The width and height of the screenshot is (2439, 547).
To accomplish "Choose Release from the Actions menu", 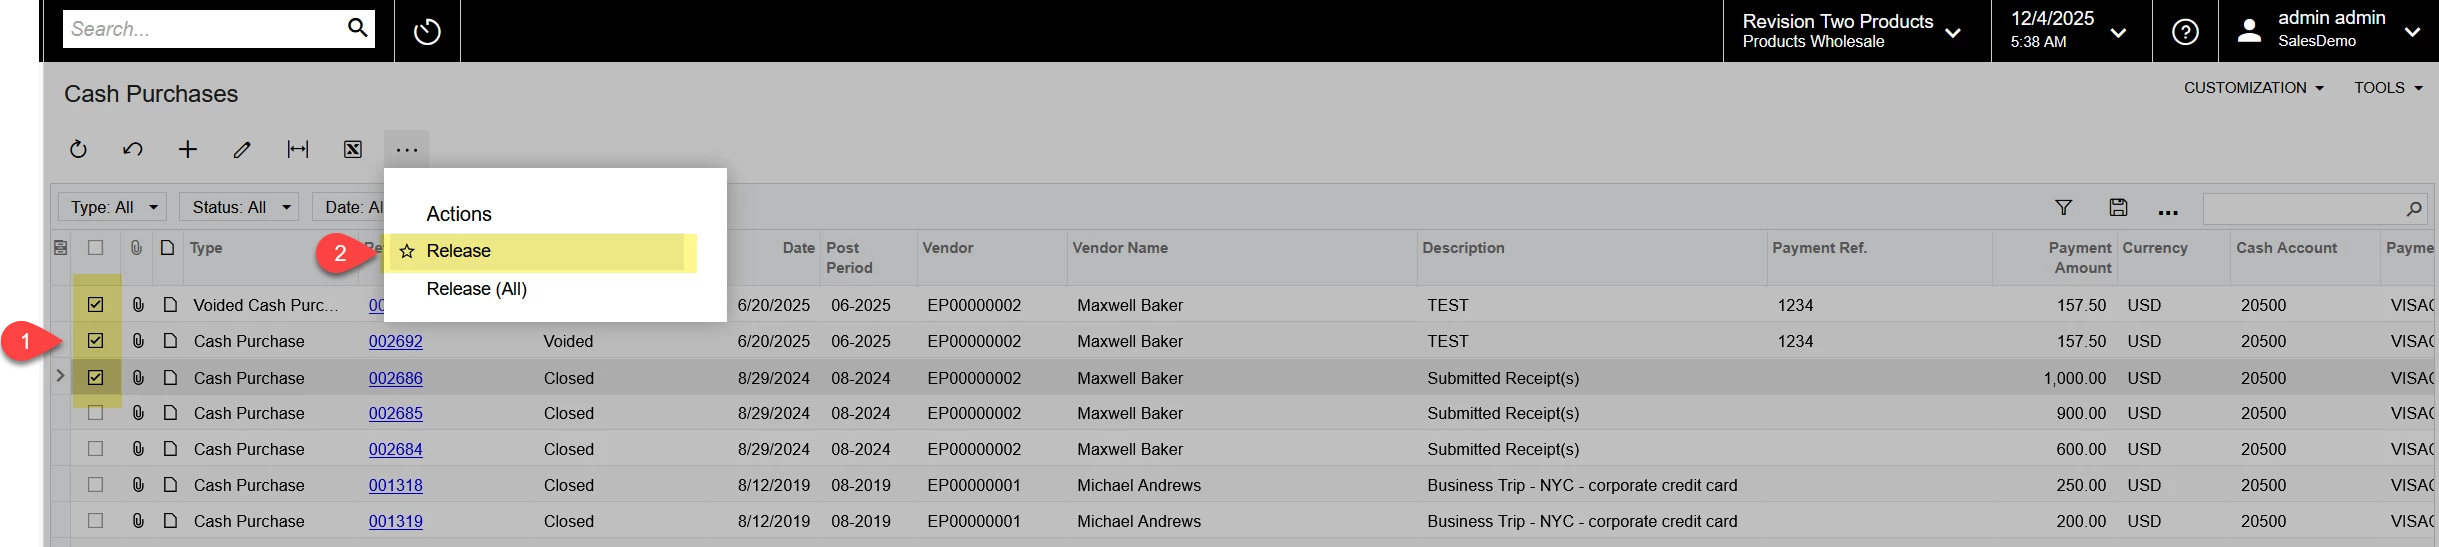I will (x=540, y=251).
